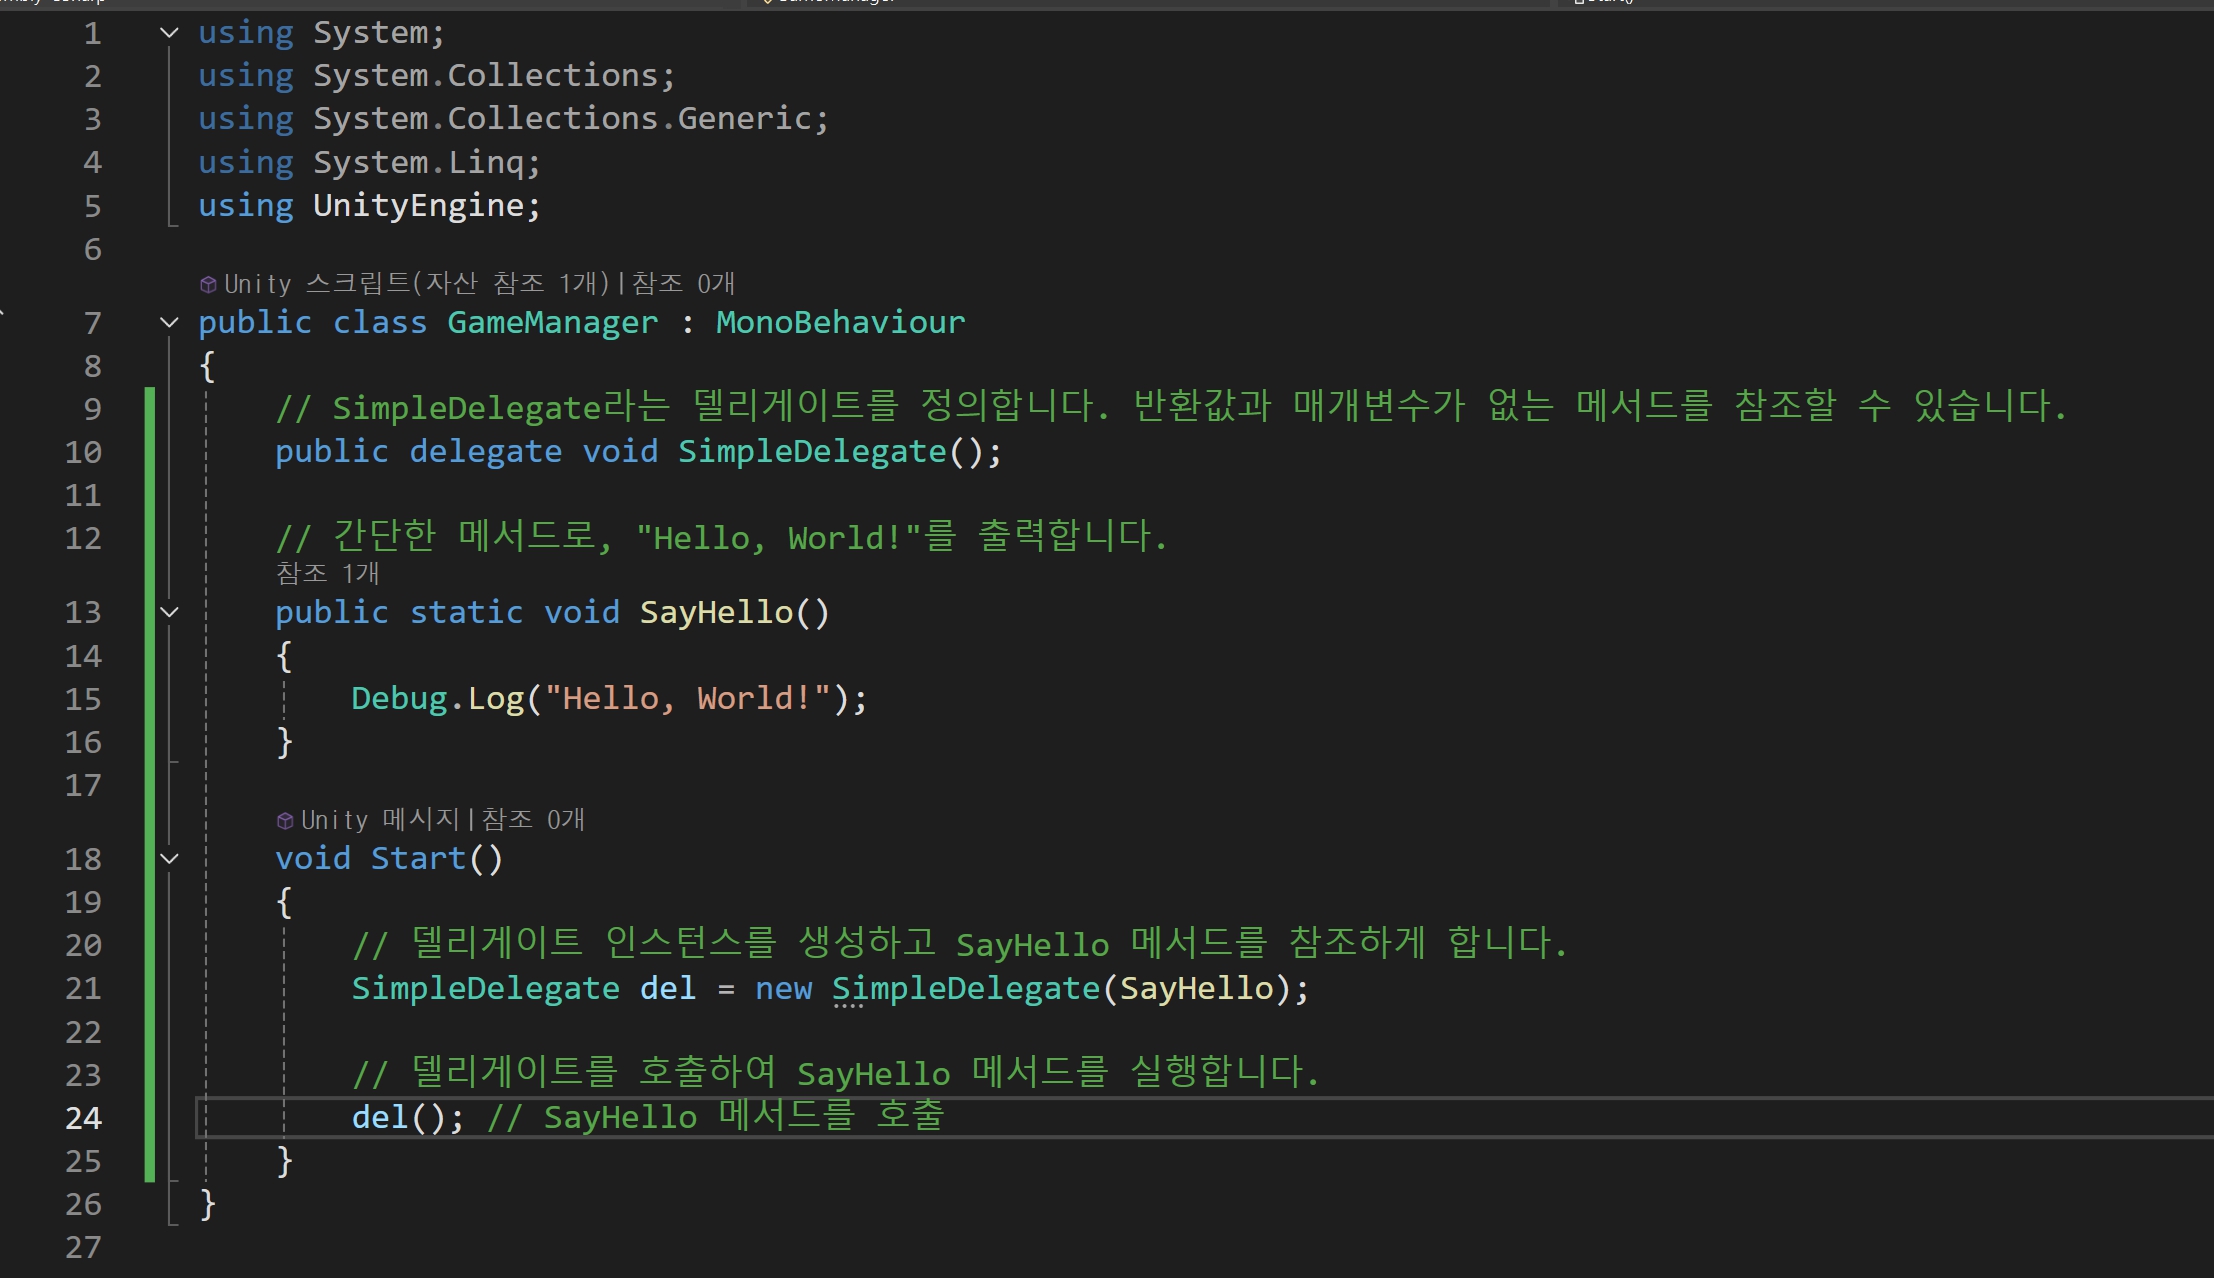This screenshot has height=1278, width=2214.
Task: Click the closing brace on line 26
Action: point(207,1204)
